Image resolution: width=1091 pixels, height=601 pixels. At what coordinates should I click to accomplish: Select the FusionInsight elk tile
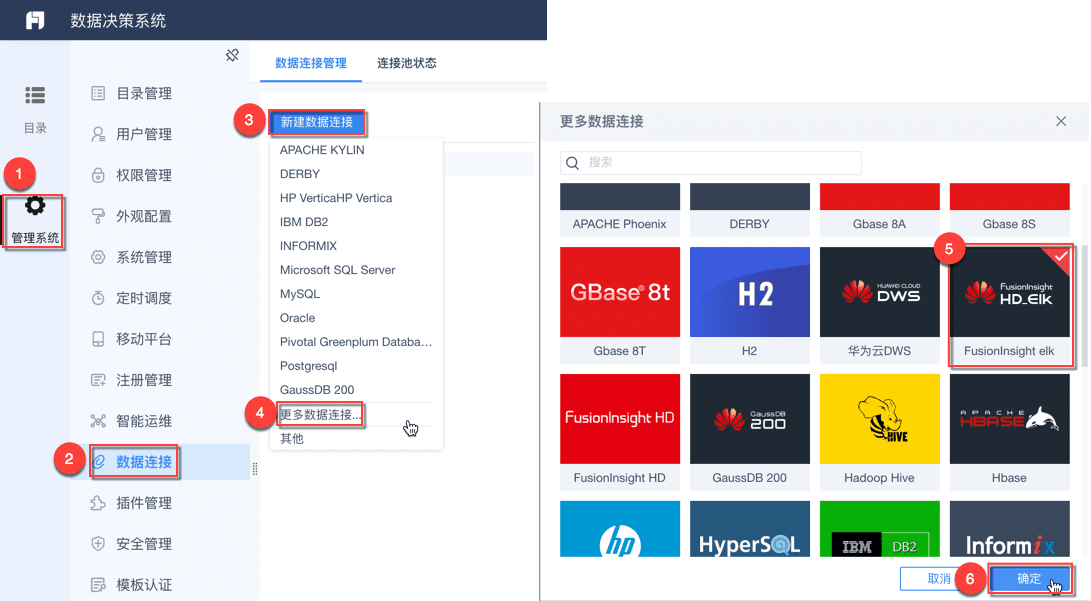[1010, 305]
